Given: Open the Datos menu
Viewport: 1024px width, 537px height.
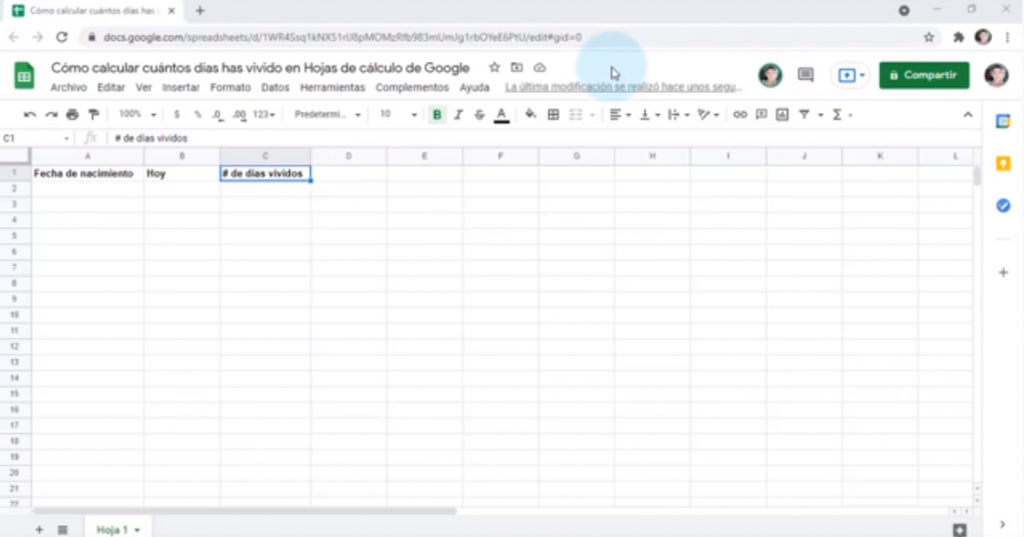Looking at the screenshot, I should 275,88.
